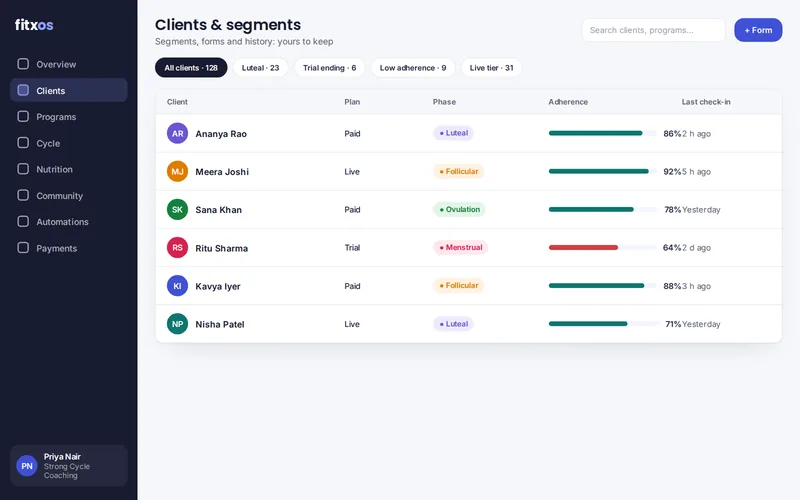Click Meera Joshi's Follicular phase badge
The width and height of the screenshot is (800, 500).
pos(459,171)
